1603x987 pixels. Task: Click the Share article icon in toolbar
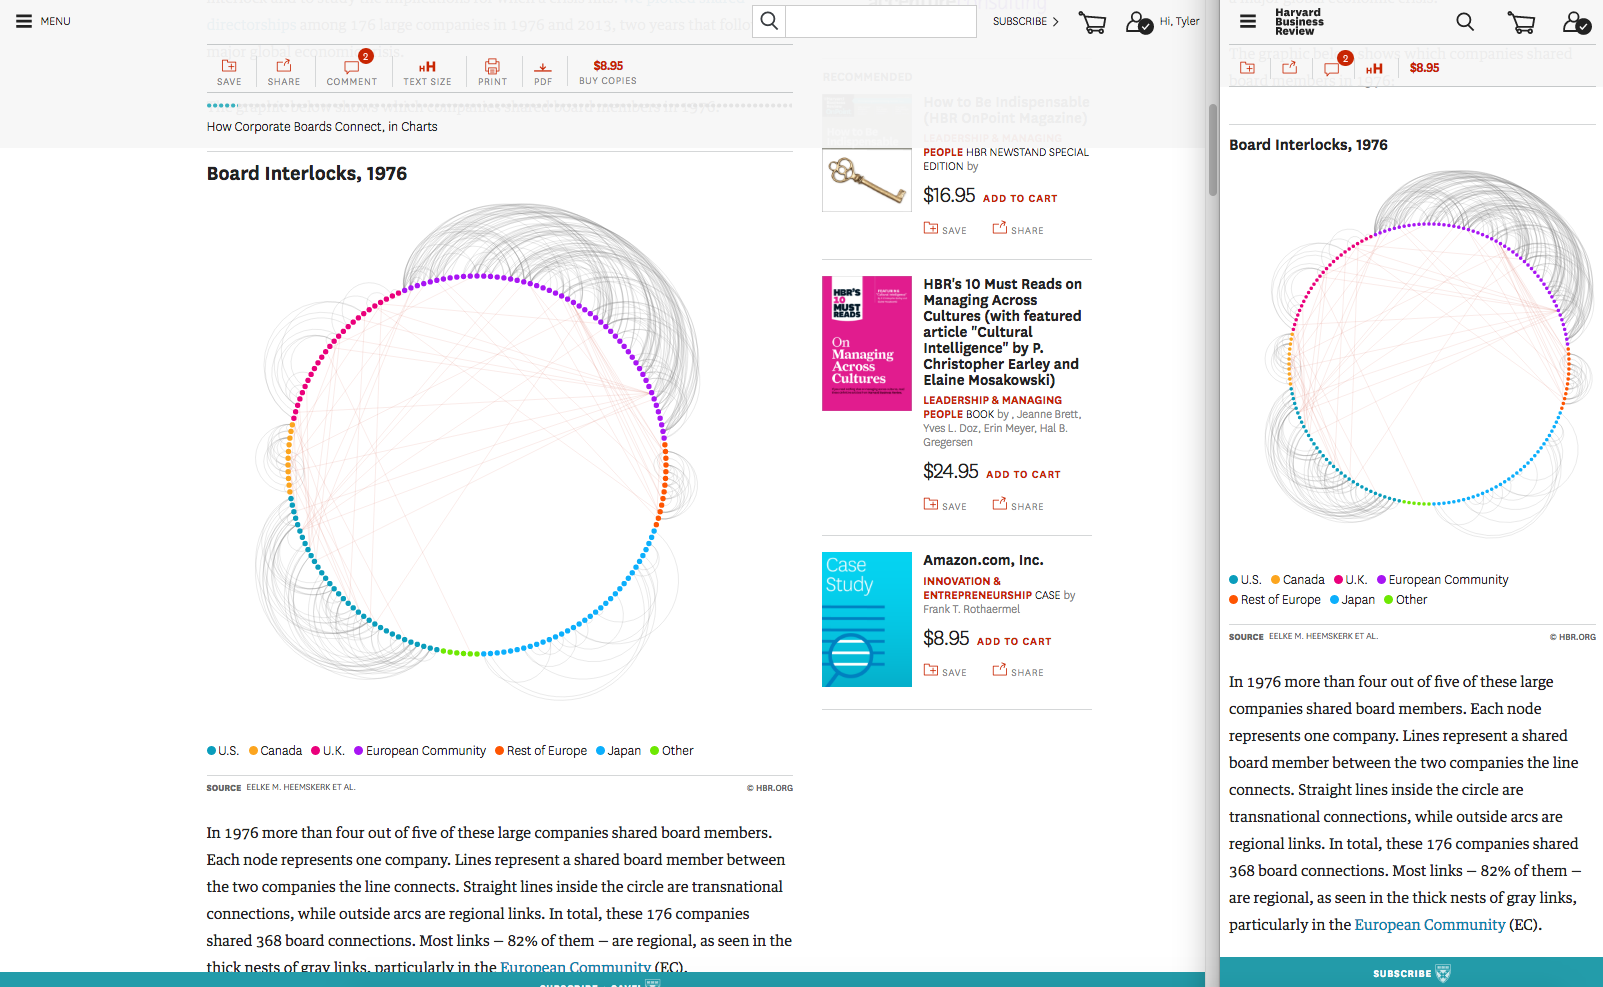(284, 72)
